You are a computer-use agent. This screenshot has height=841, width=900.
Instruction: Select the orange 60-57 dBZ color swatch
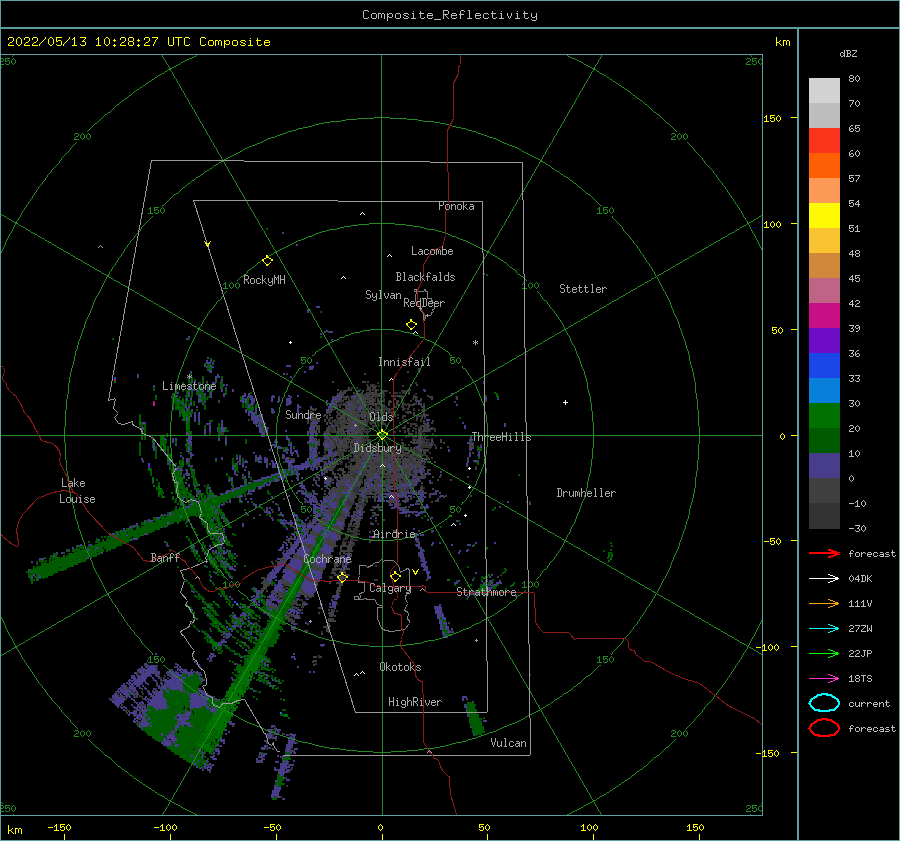824,166
